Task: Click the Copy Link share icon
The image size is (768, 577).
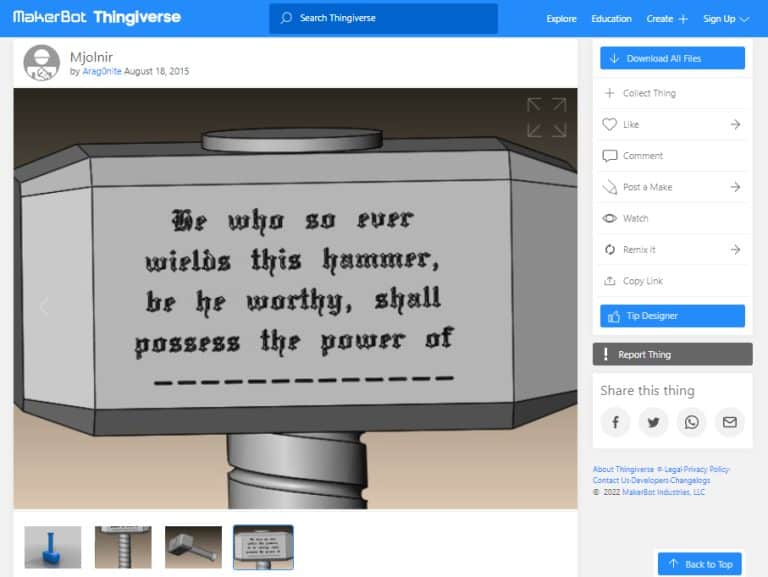Action: click(609, 281)
